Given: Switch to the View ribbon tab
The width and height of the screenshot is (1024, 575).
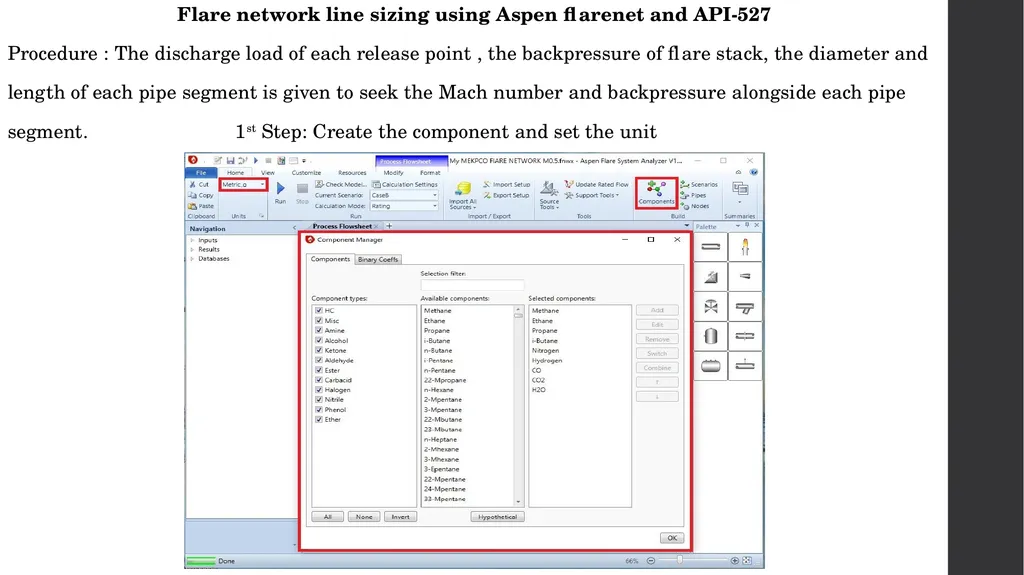Looking at the screenshot, I should click(268, 172).
